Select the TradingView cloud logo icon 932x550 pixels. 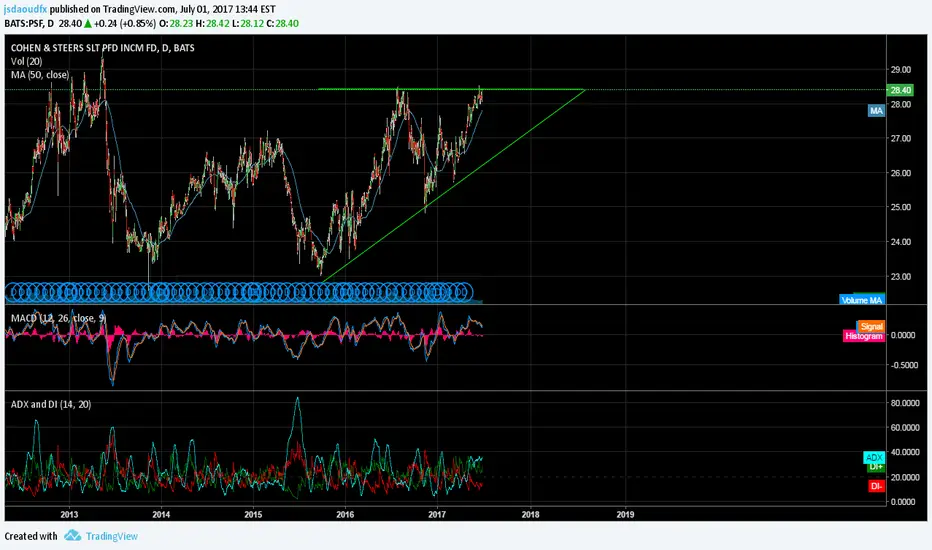click(x=73, y=536)
